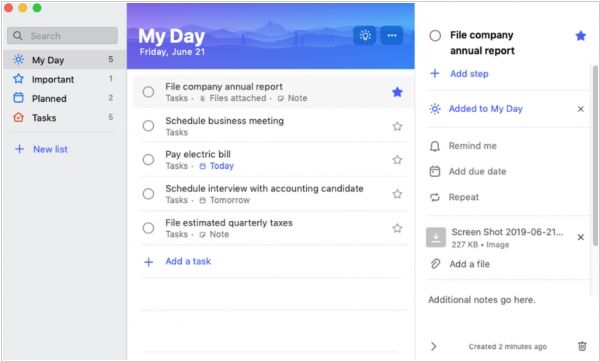Remove task from My Day with X
The height and width of the screenshot is (362, 600).
pos(580,109)
